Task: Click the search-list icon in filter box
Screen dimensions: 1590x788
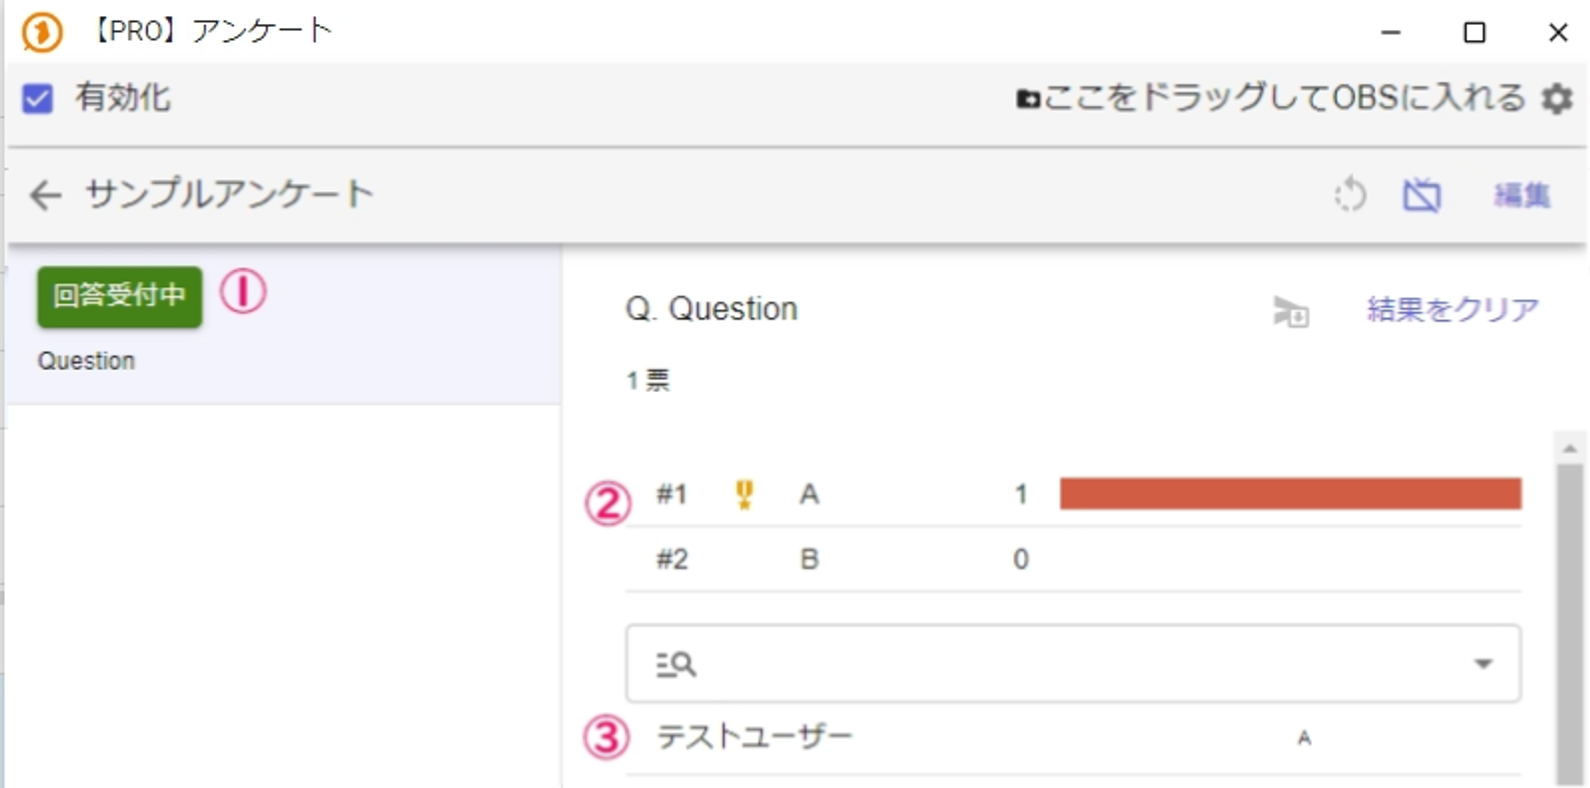Action: (x=675, y=664)
